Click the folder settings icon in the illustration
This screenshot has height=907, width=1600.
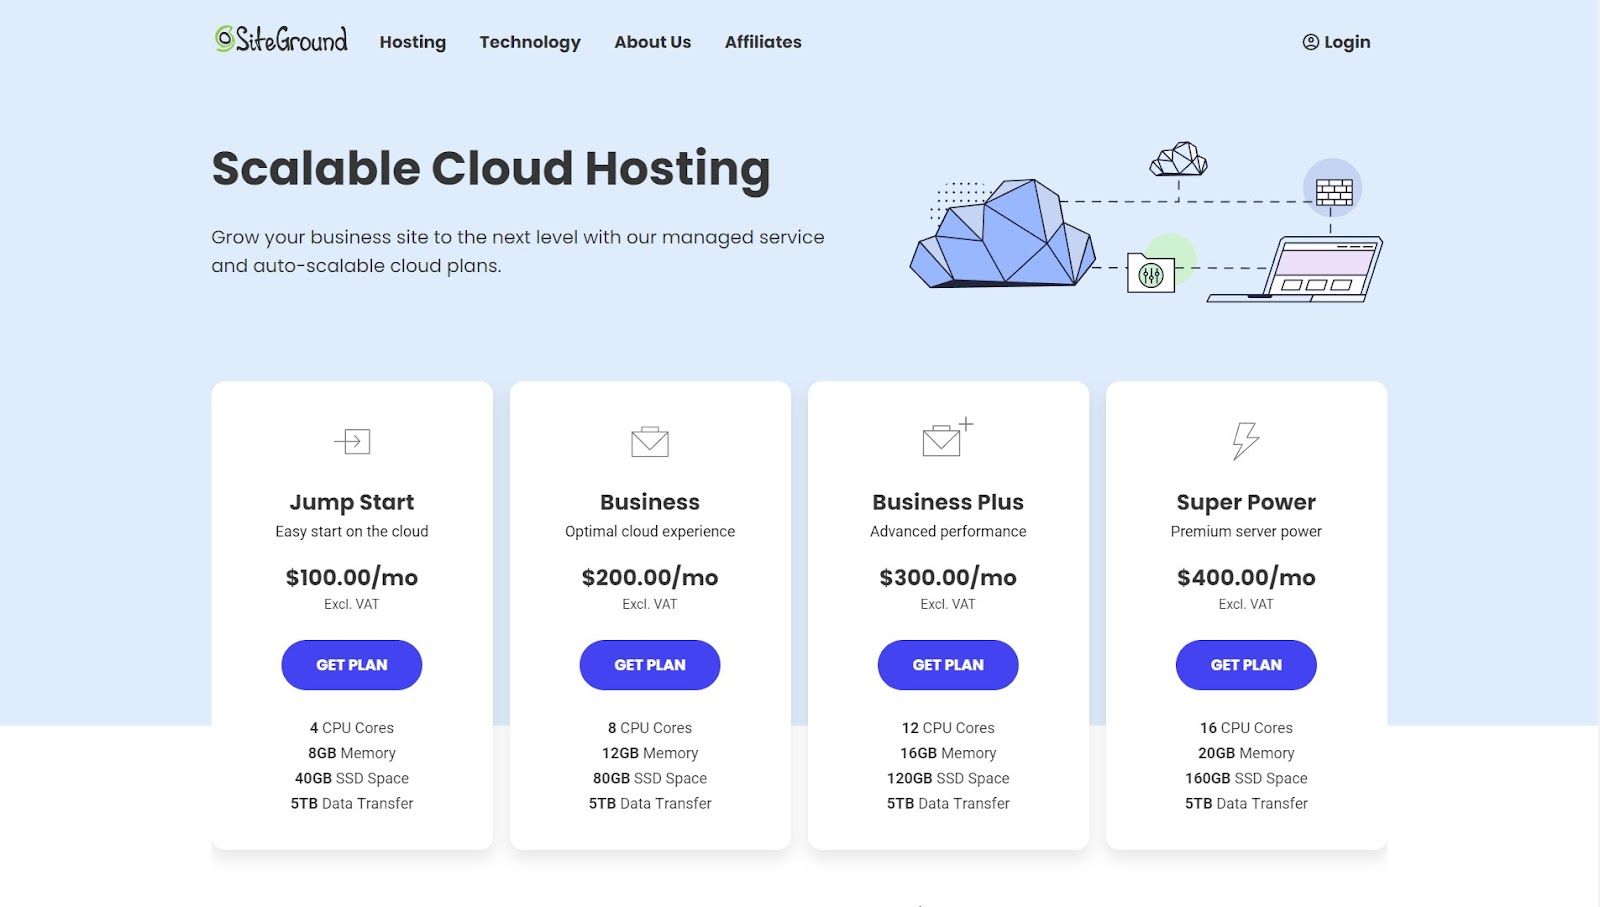[x=1151, y=273]
